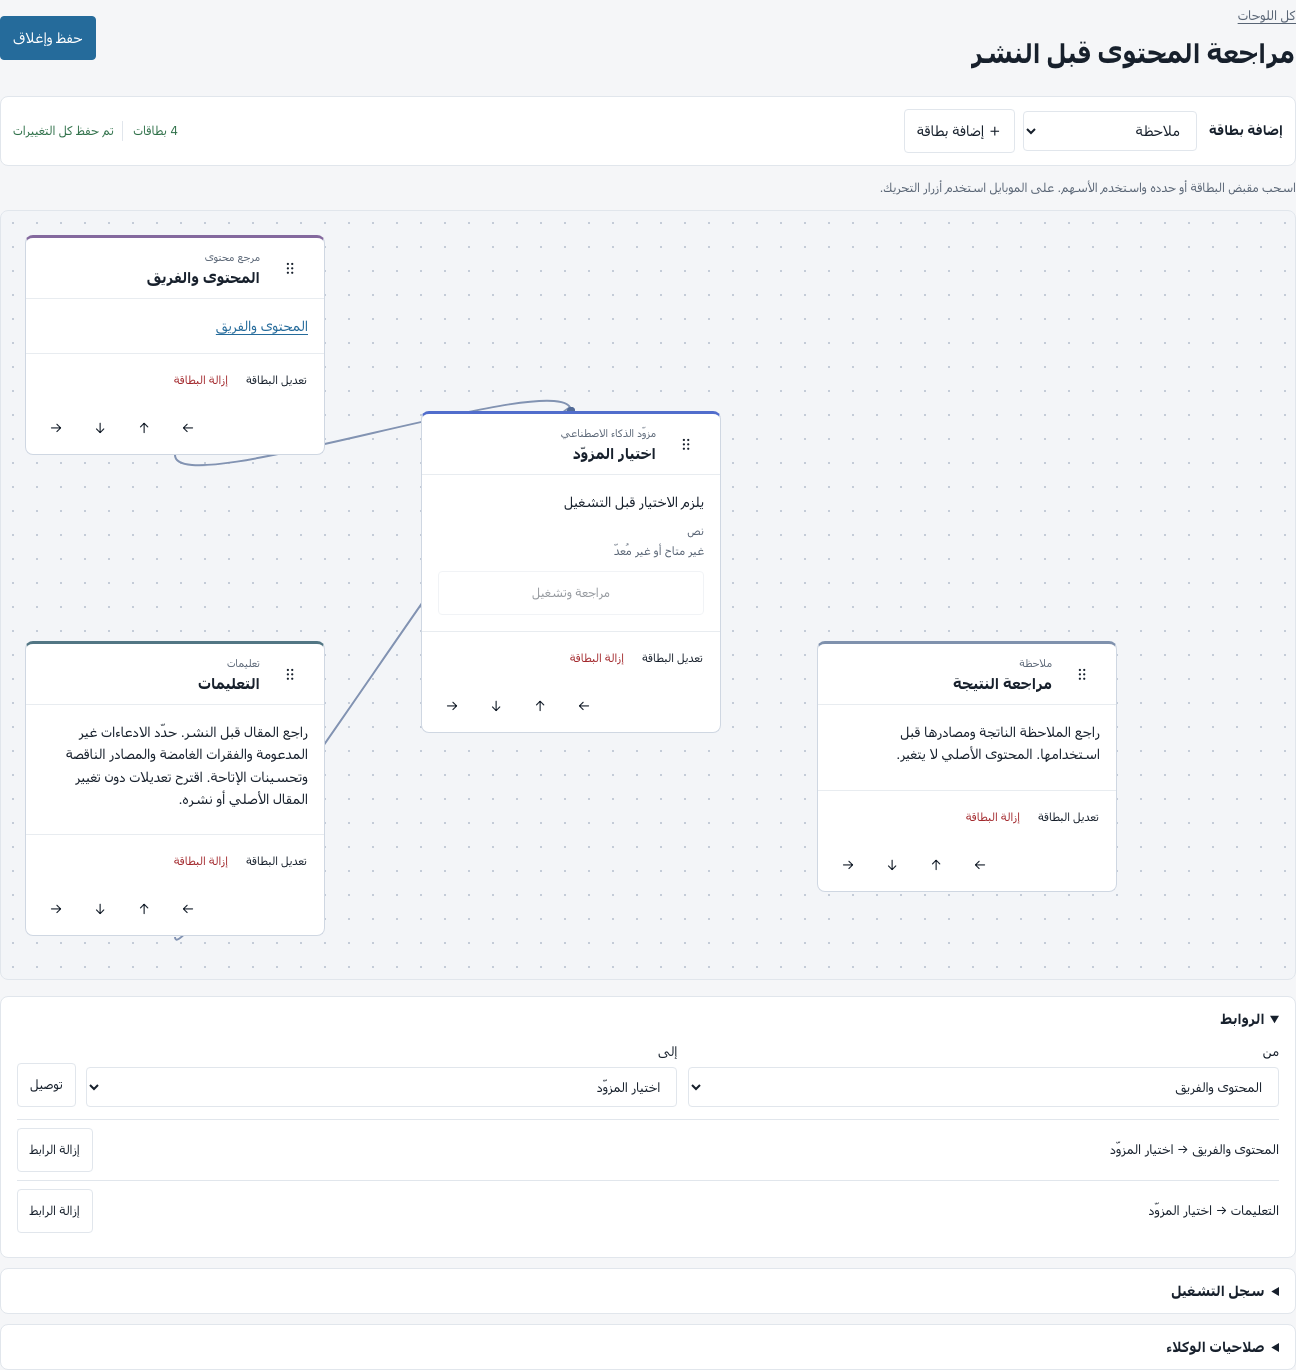Move المحتوى والفريق card up with arrow
1296x1370 pixels.
[144, 428]
